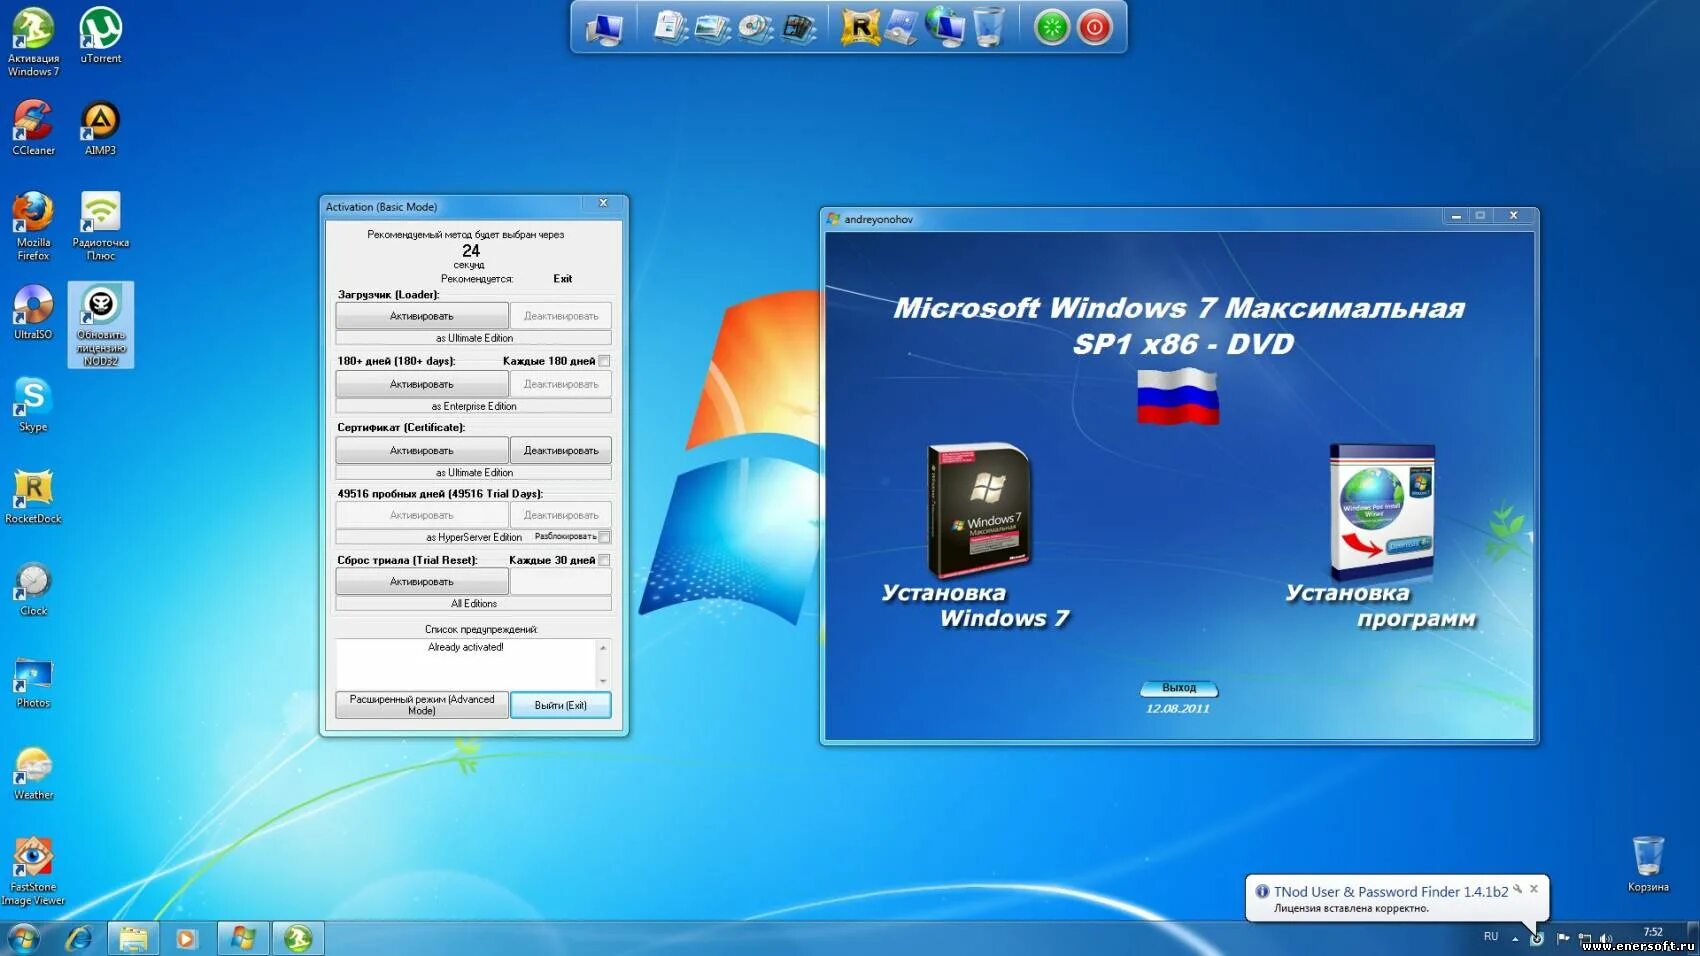1700x956 pixels.
Task: Open RocketDock gold R icon in dock
Action: pos(859,27)
